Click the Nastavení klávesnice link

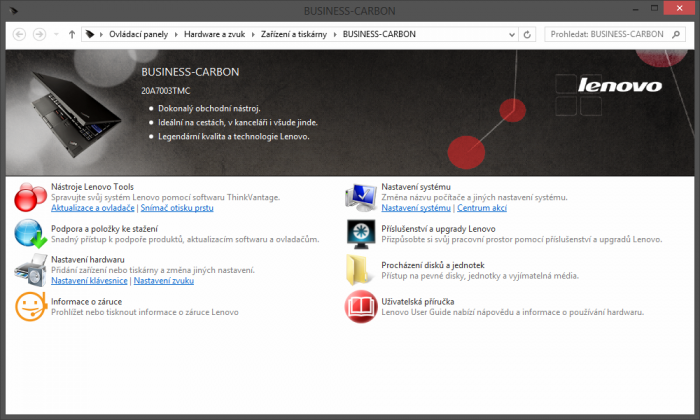coord(89,281)
